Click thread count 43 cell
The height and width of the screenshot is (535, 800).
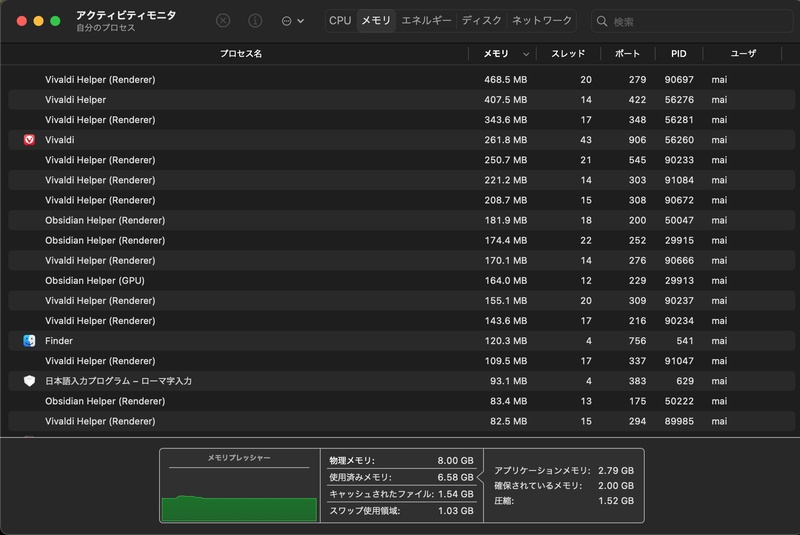586,140
